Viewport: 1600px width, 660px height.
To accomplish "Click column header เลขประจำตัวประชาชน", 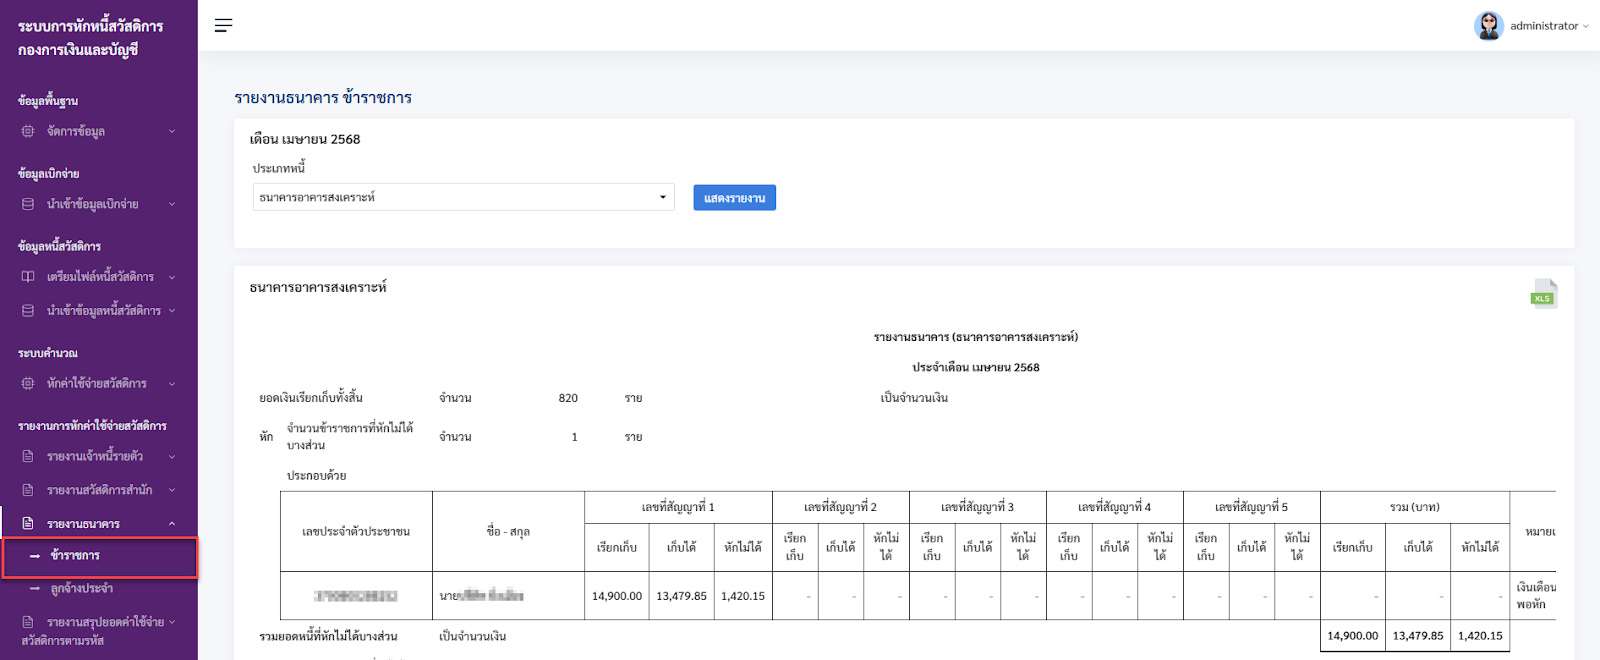I will [x=356, y=532].
